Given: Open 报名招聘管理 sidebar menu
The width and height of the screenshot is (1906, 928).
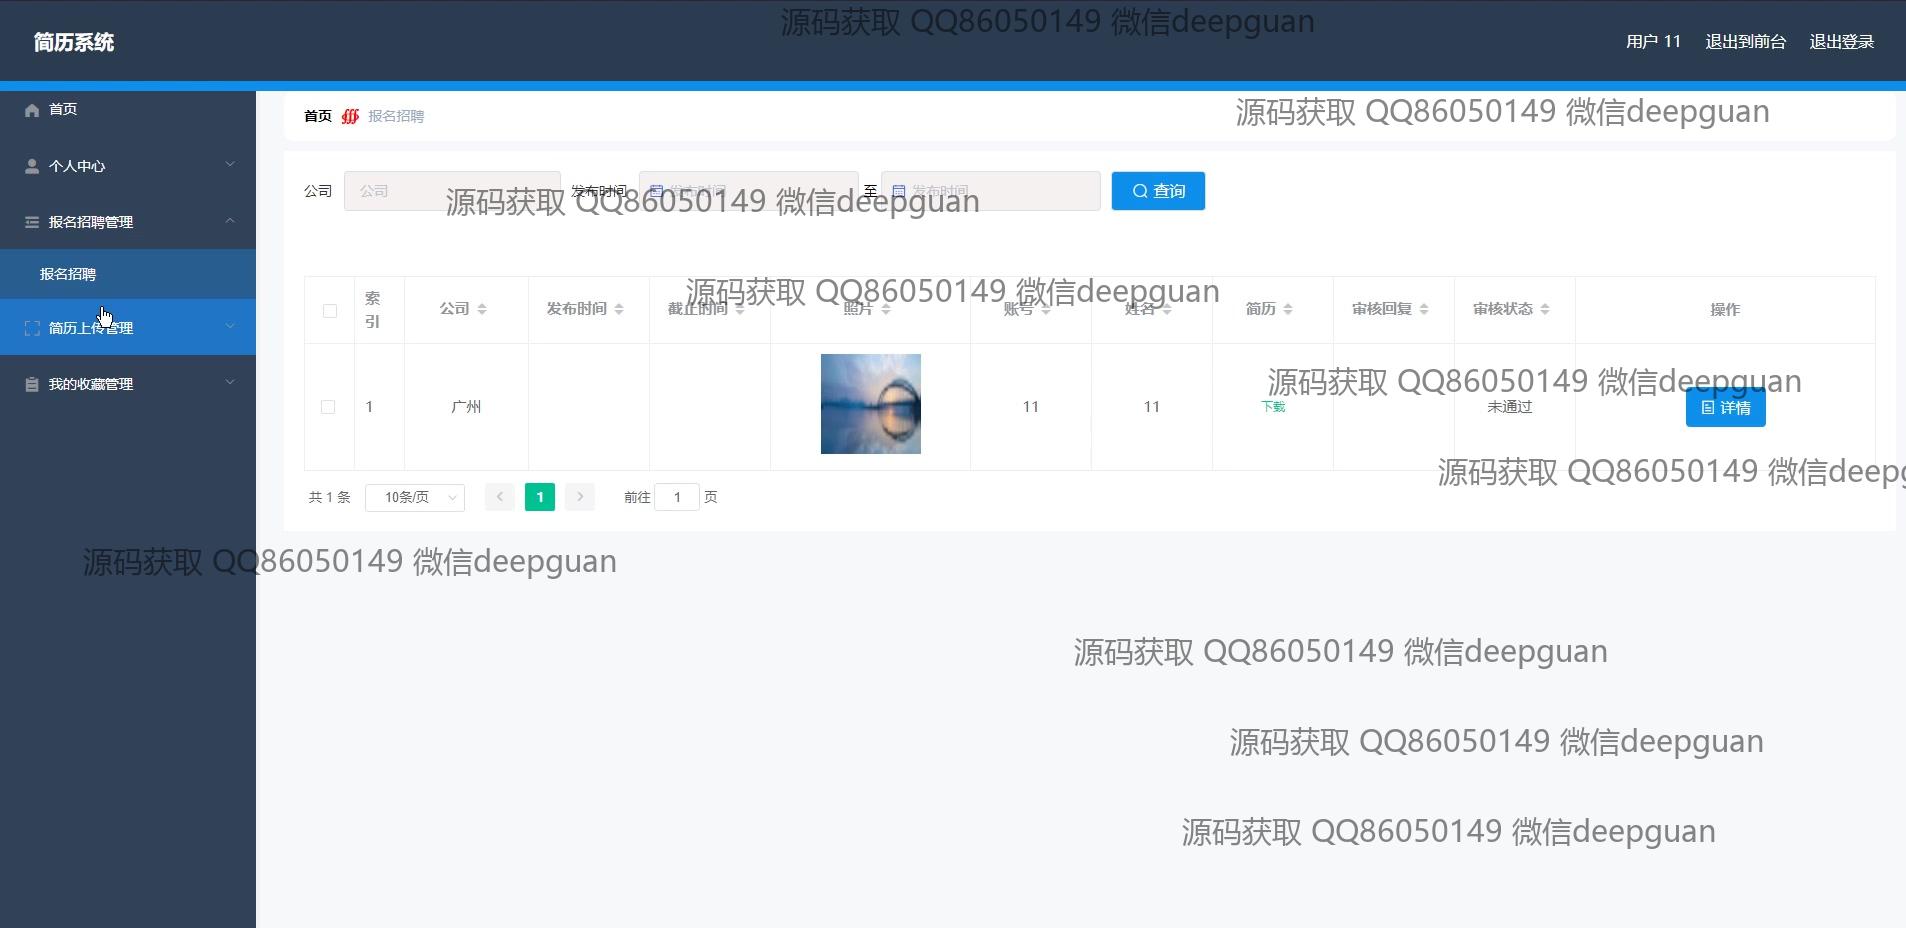Looking at the screenshot, I should point(128,222).
